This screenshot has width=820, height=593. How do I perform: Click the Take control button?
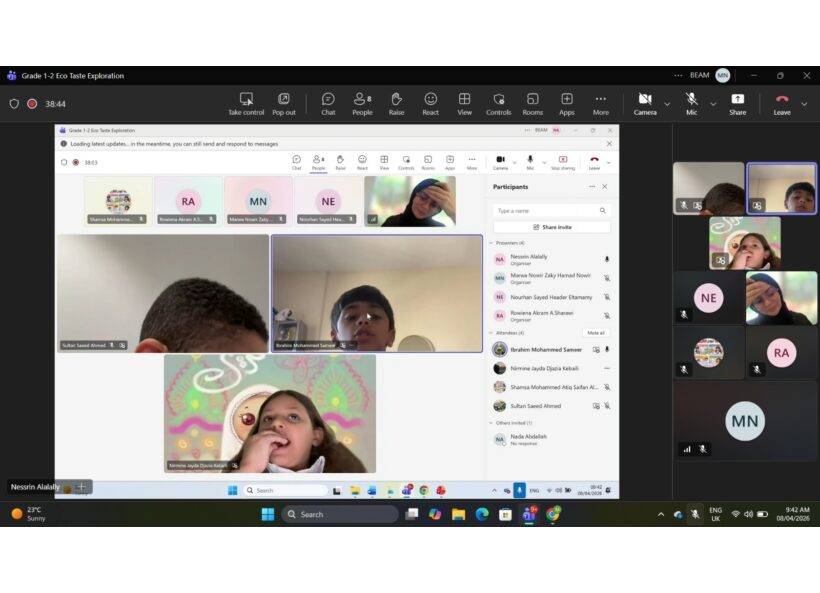pos(246,103)
